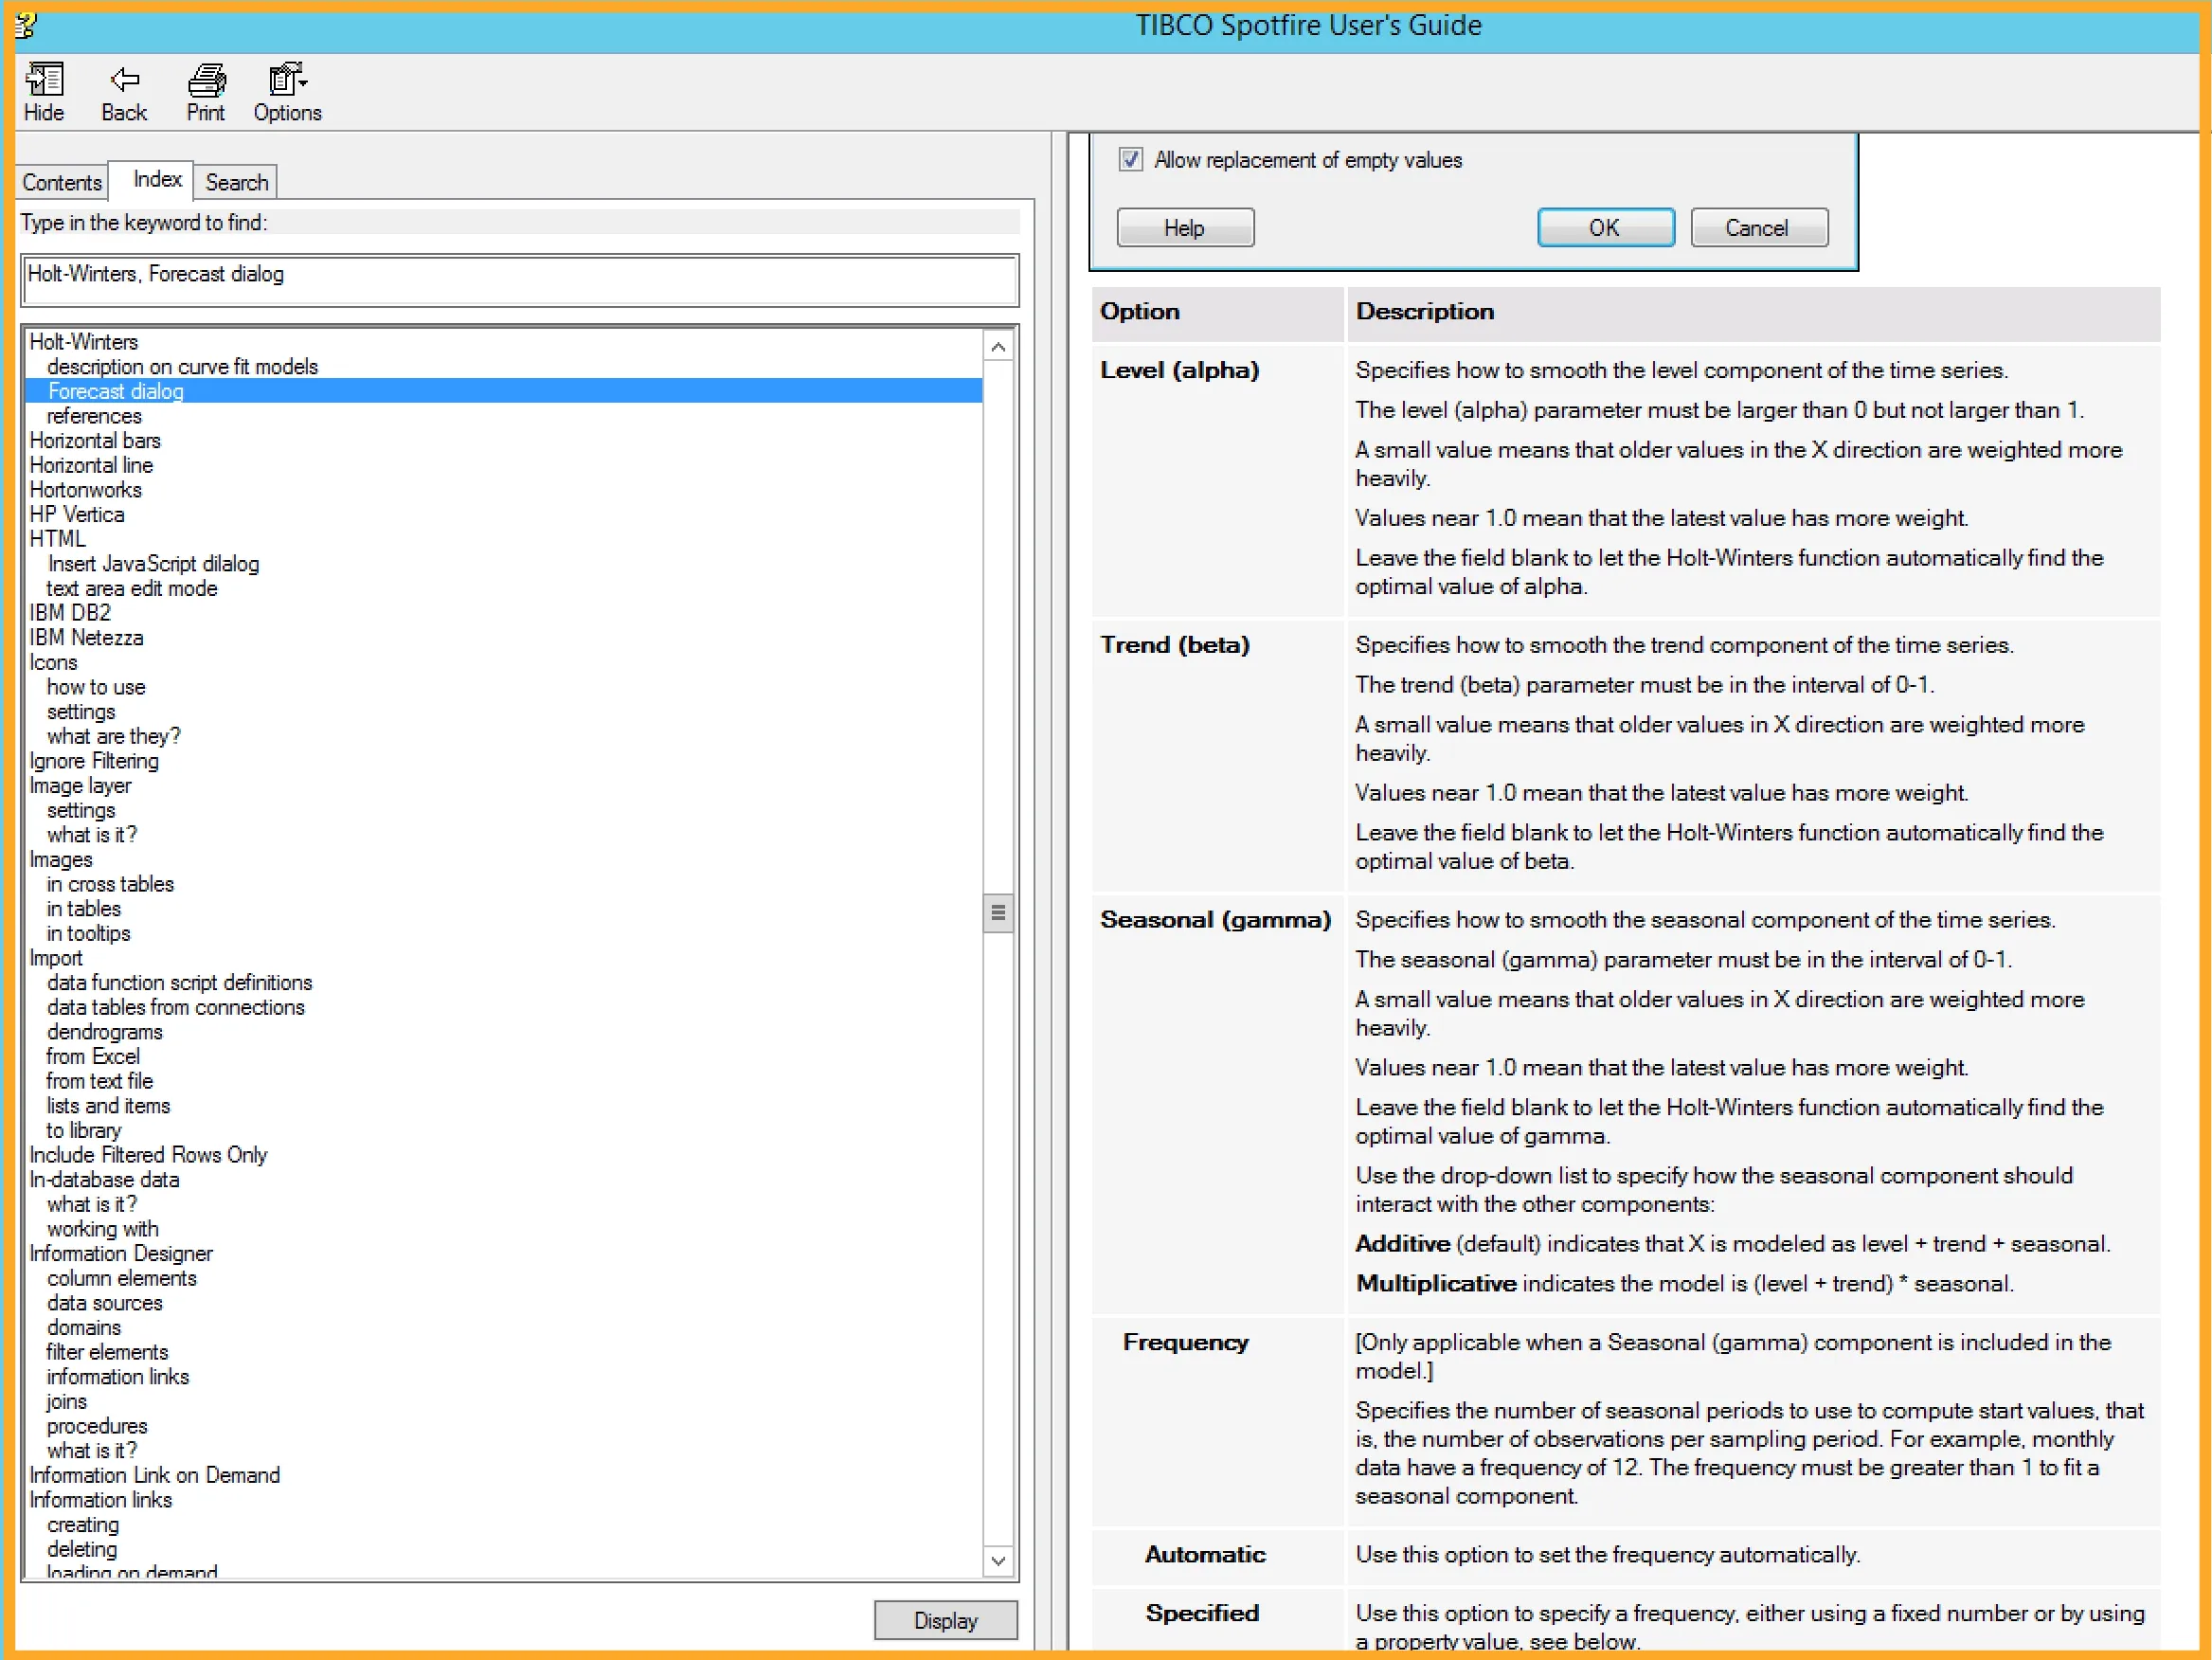Click the OK button in dialog image
Screen dimensions: 2212x1660
click(x=1605, y=228)
